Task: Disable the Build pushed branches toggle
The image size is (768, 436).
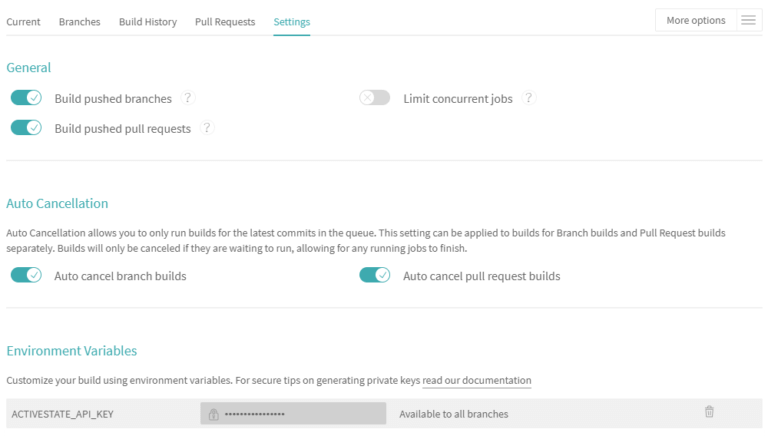Action: coord(26,98)
